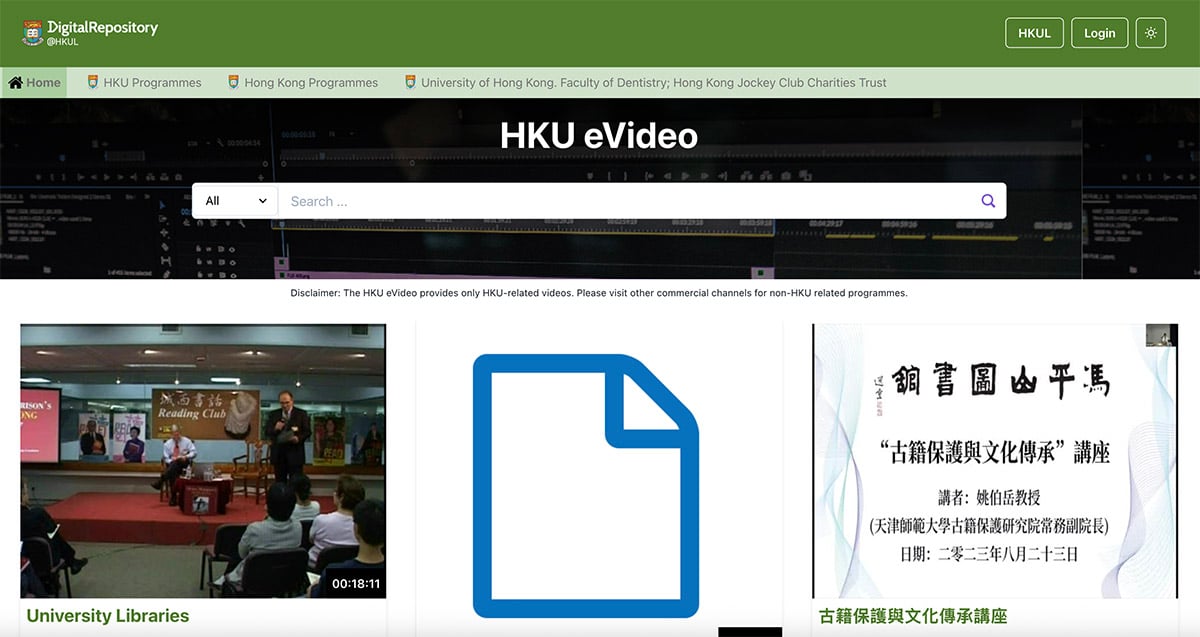Image resolution: width=1200 pixels, height=637 pixels.
Task: Click the house icon beside Home
Action: click(16, 83)
